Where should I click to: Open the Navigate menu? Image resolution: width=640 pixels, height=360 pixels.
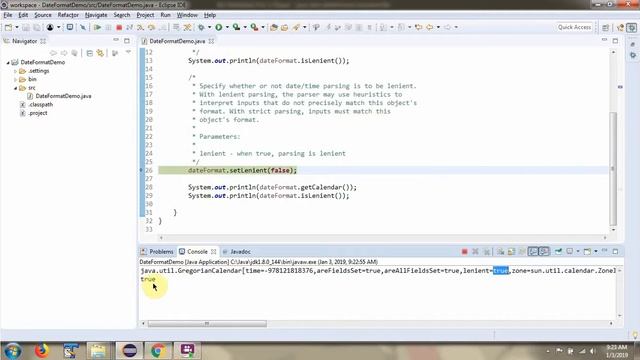96,15
